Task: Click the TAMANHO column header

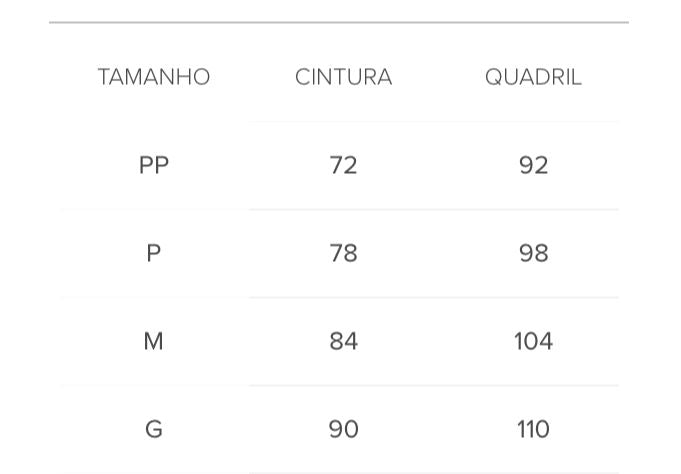Action: [154, 77]
